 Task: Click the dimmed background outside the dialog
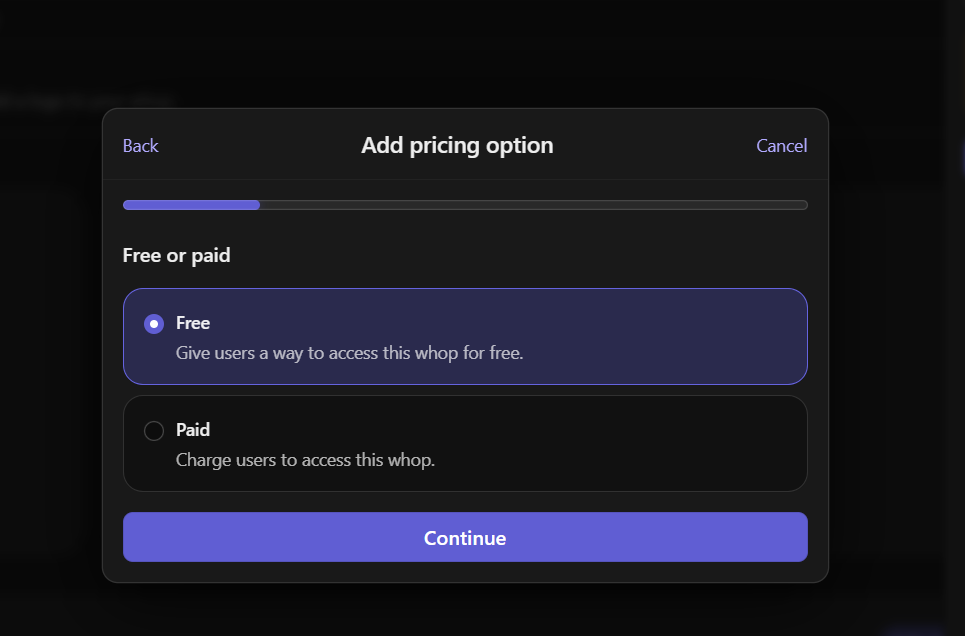click(x=50, y=400)
